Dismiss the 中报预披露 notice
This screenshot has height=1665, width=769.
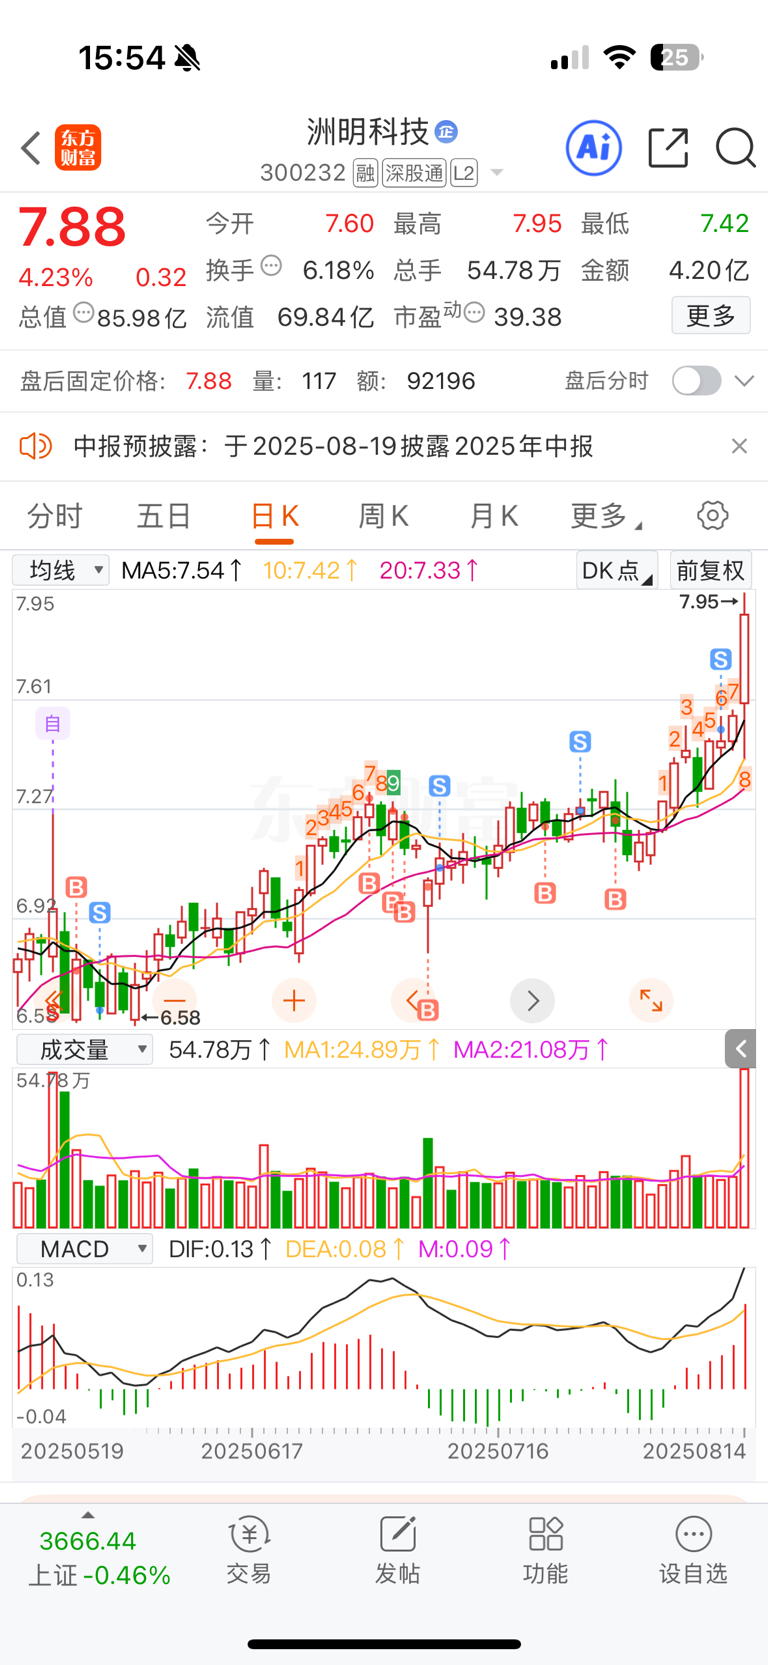point(739,446)
